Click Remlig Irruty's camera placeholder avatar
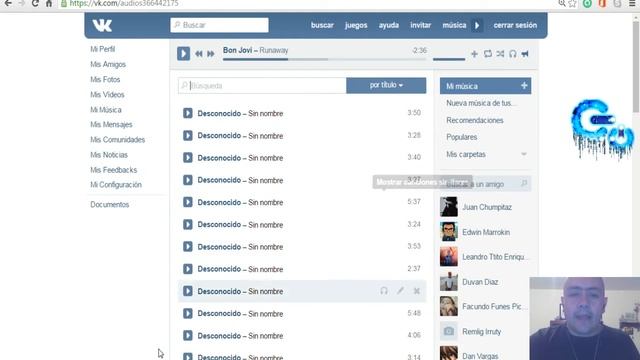640x360 pixels. pos(449,331)
